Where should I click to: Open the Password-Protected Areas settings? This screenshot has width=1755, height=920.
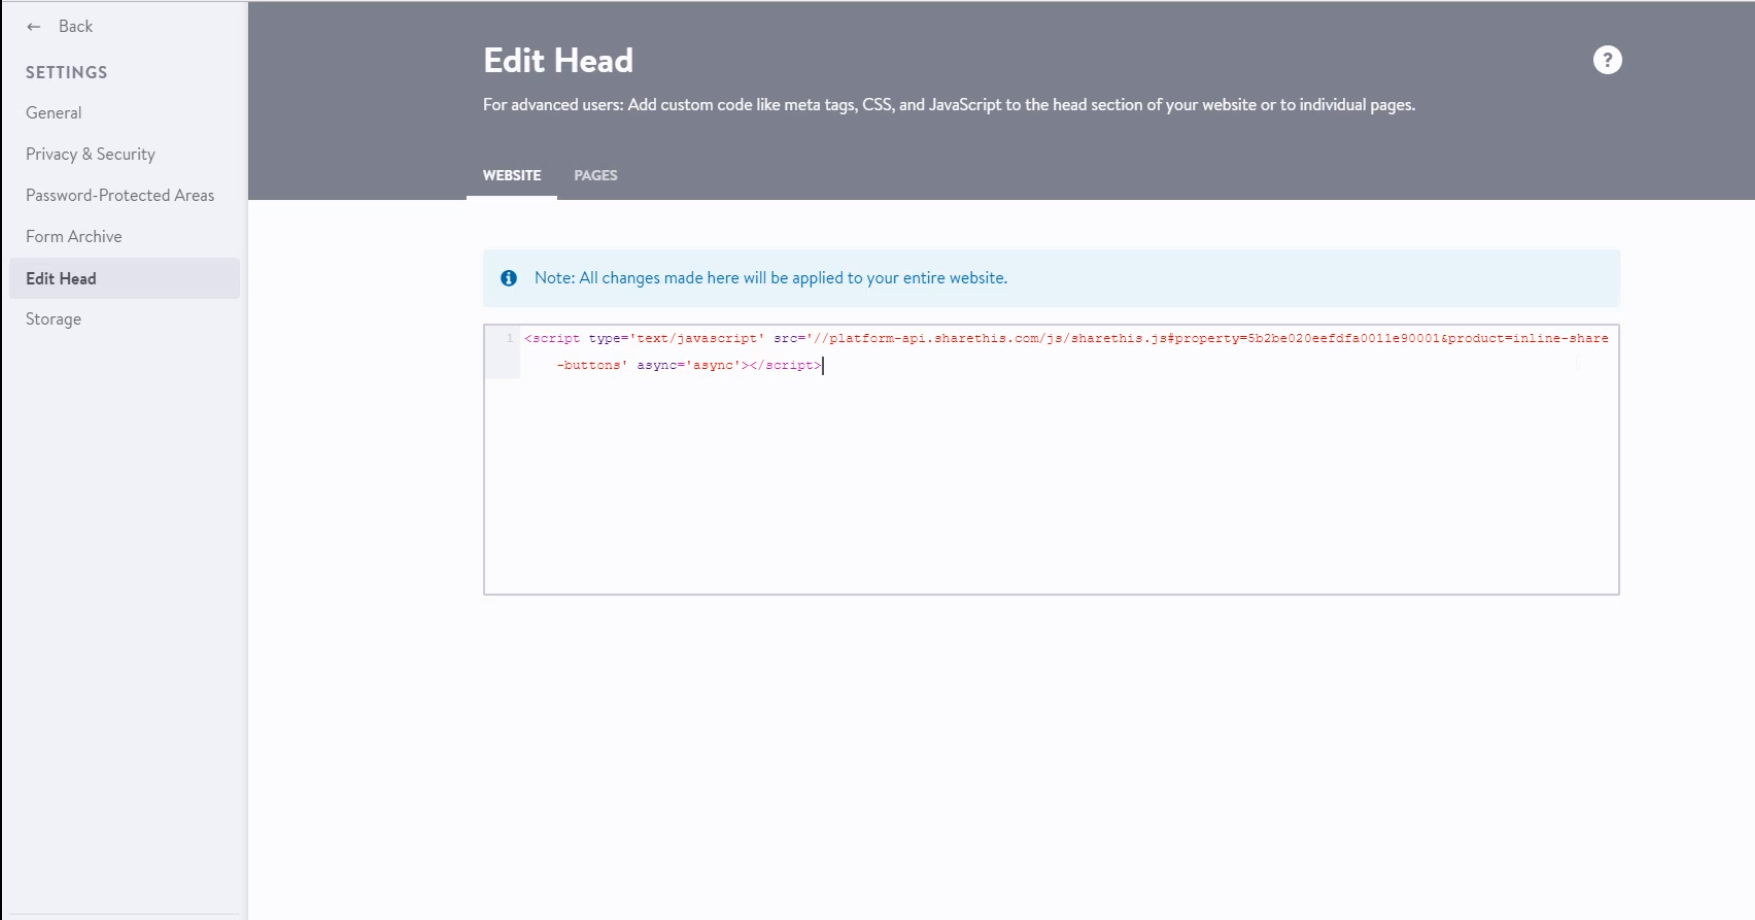[x=120, y=195]
